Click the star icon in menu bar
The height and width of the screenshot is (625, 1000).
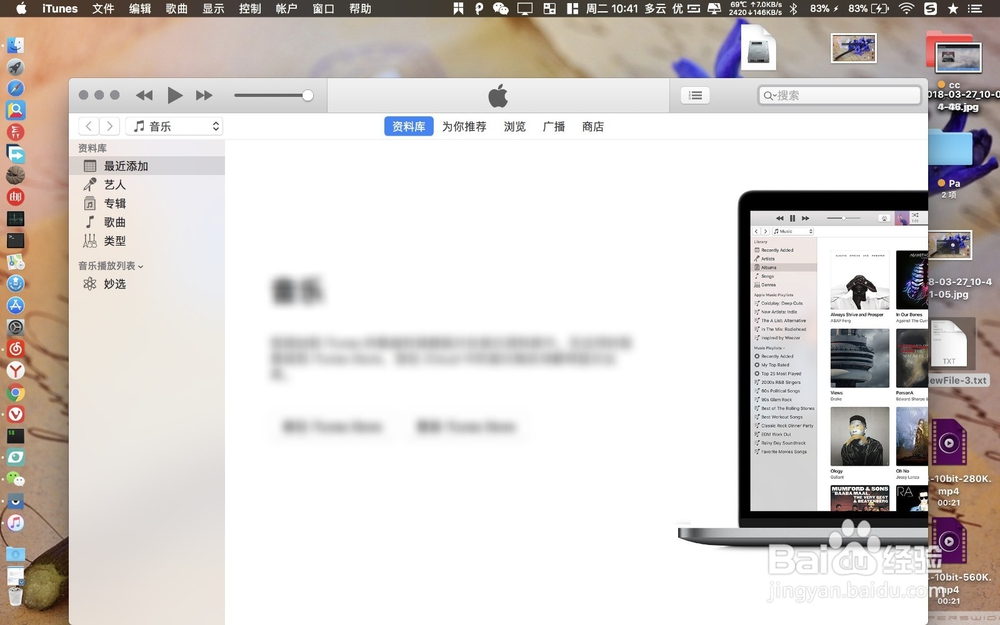[x=953, y=8]
